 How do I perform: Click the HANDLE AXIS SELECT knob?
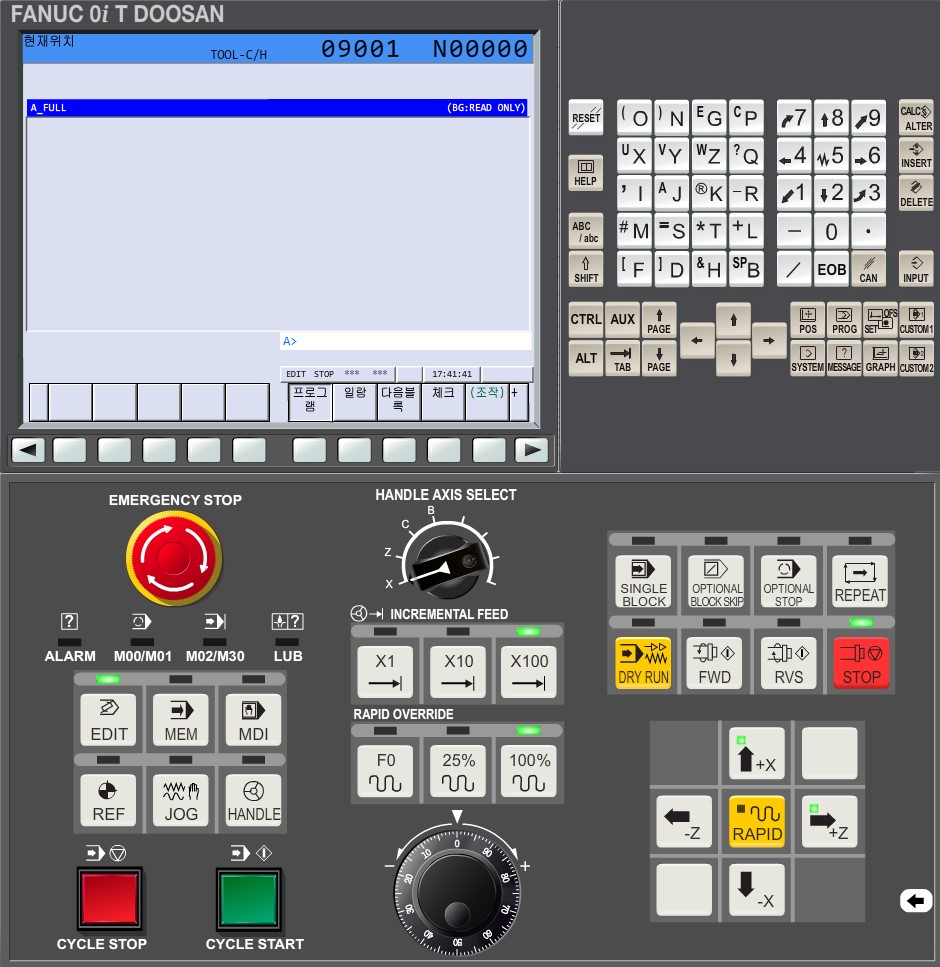447,565
